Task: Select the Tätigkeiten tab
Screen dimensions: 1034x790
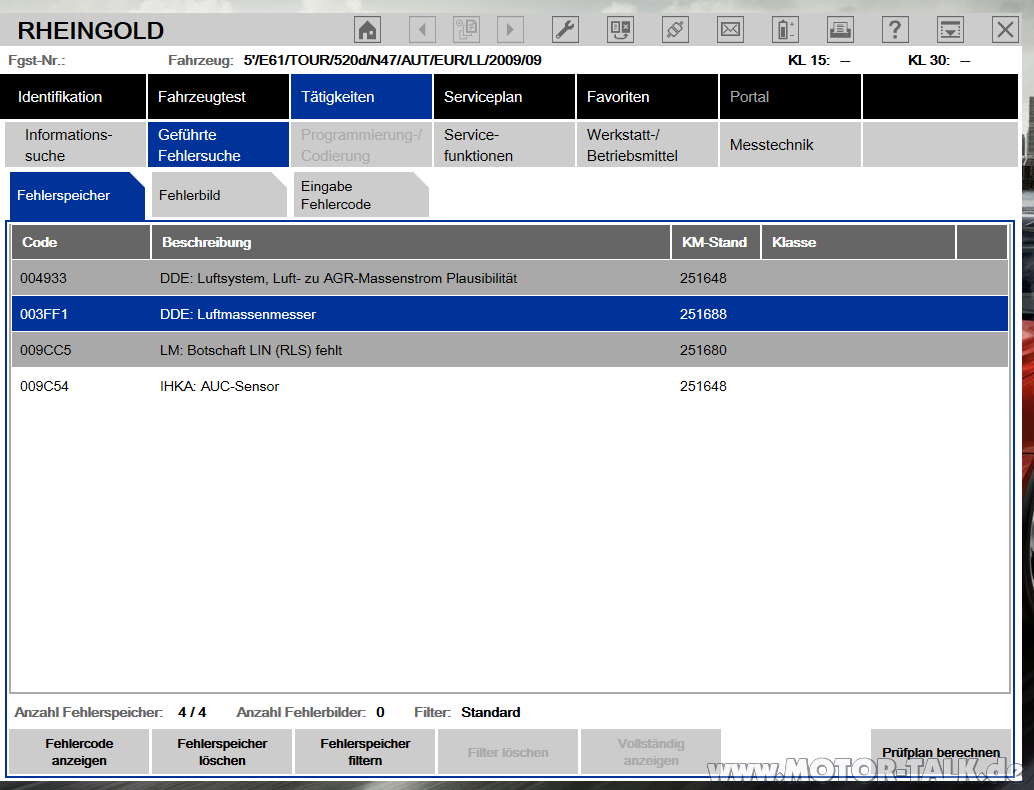Action: pos(361,97)
